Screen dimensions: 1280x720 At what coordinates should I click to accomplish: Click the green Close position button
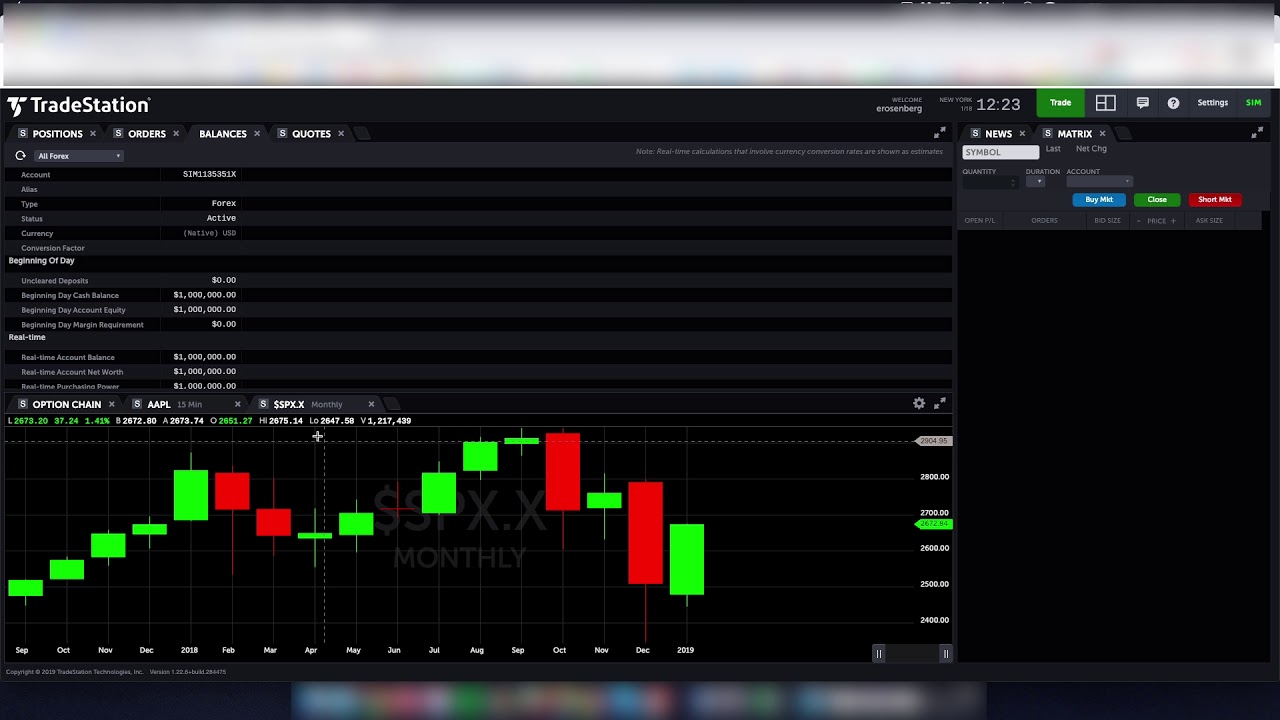[1157, 199]
